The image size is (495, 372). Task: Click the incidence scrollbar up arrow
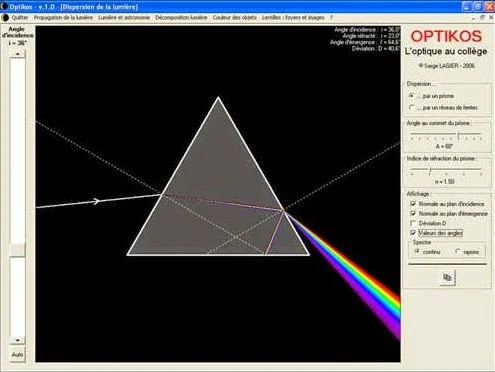tap(17, 54)
